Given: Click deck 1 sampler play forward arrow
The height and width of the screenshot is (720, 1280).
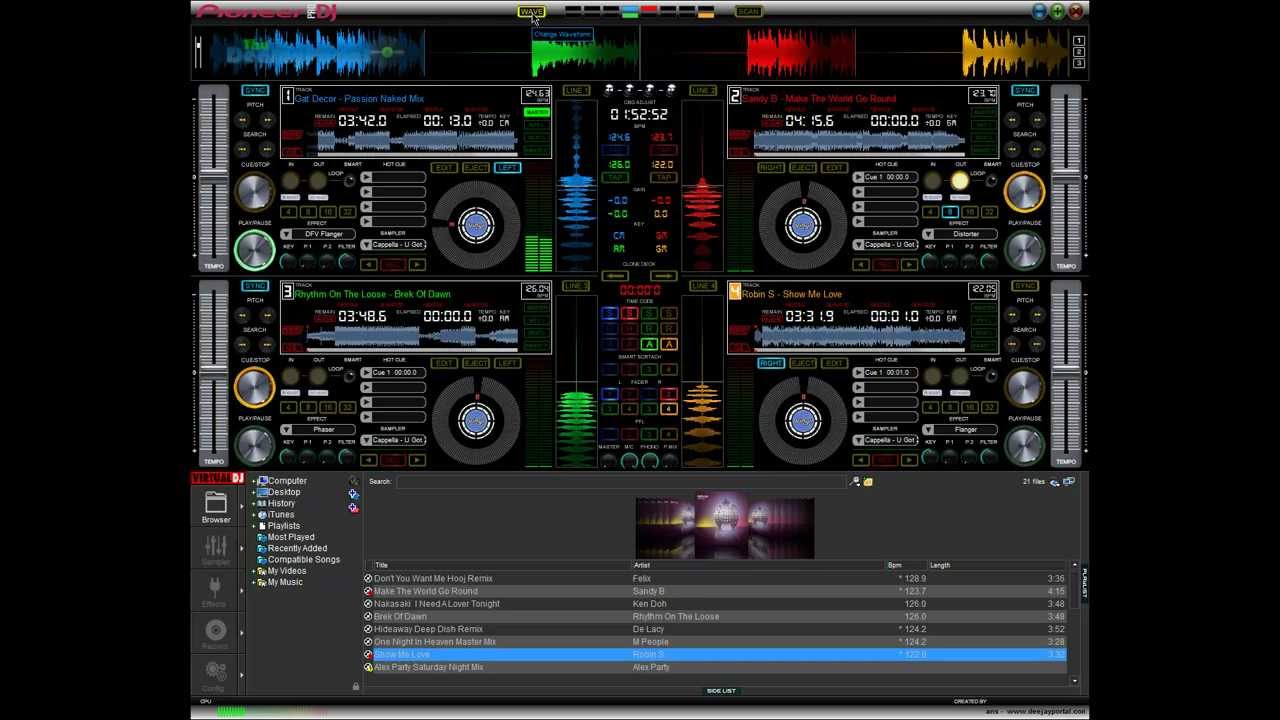Looking at the screenshot, I should pos(417,264).
